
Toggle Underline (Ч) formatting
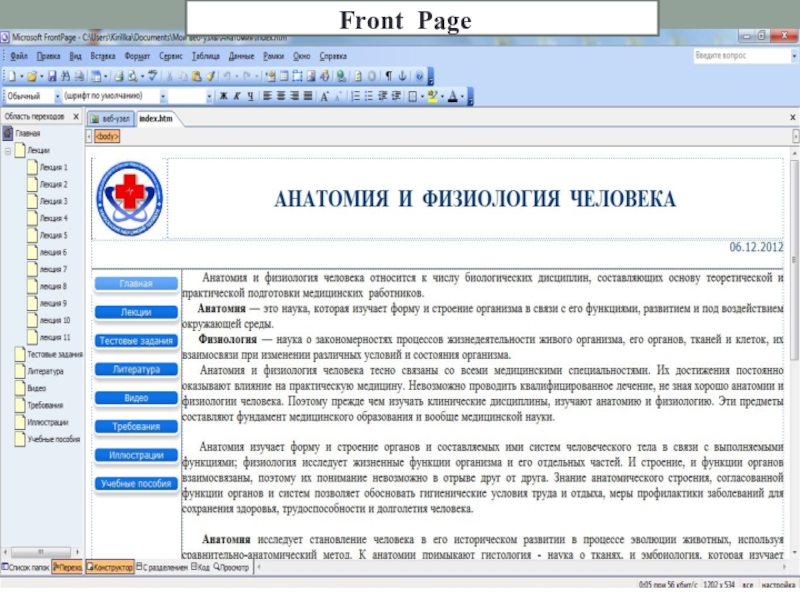point(250,96)
